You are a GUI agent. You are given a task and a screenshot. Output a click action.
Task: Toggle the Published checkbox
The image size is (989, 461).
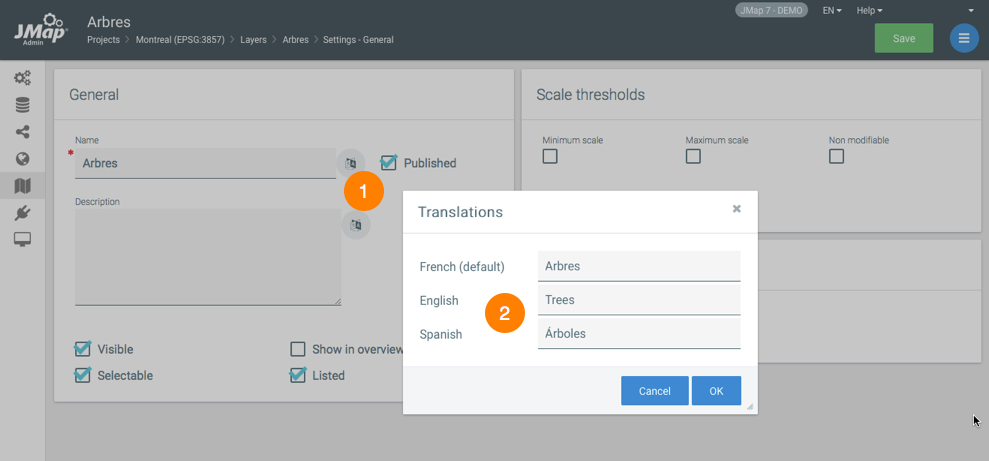coord(389,163)
